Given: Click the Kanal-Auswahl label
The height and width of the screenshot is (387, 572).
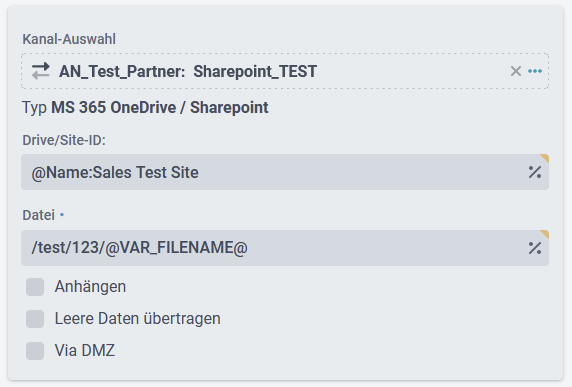Looking at the screenshot, I should (69, 39).
